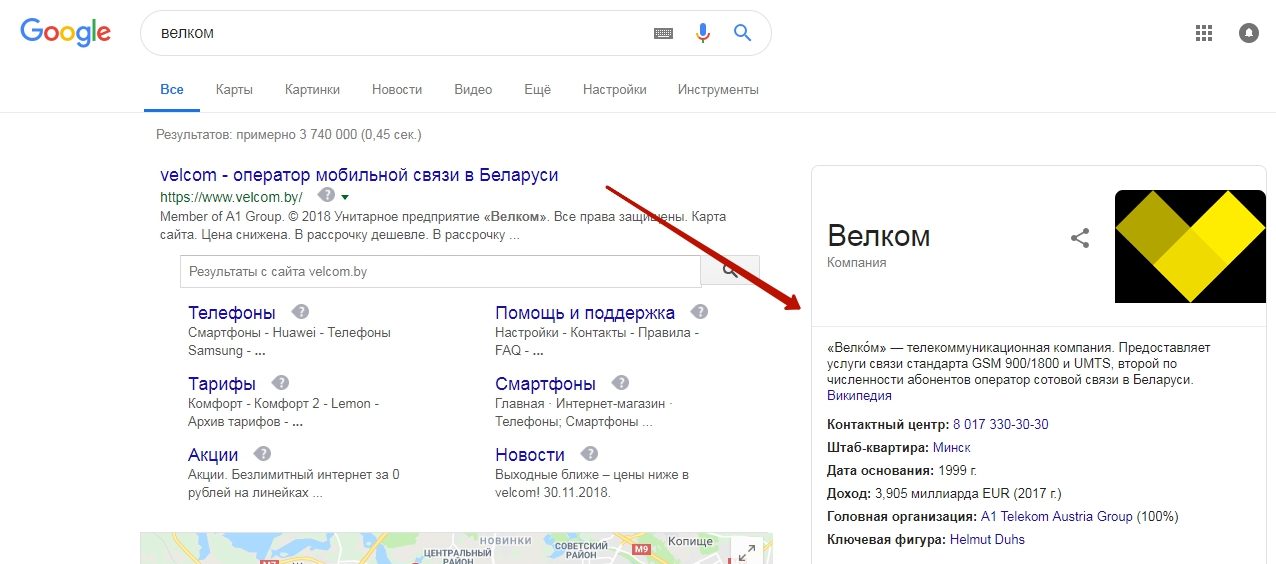The image size is (1276, 564).
Task: Open the dropdown arrow beside velcom.by URL
Action: click(x=345, y=197)
